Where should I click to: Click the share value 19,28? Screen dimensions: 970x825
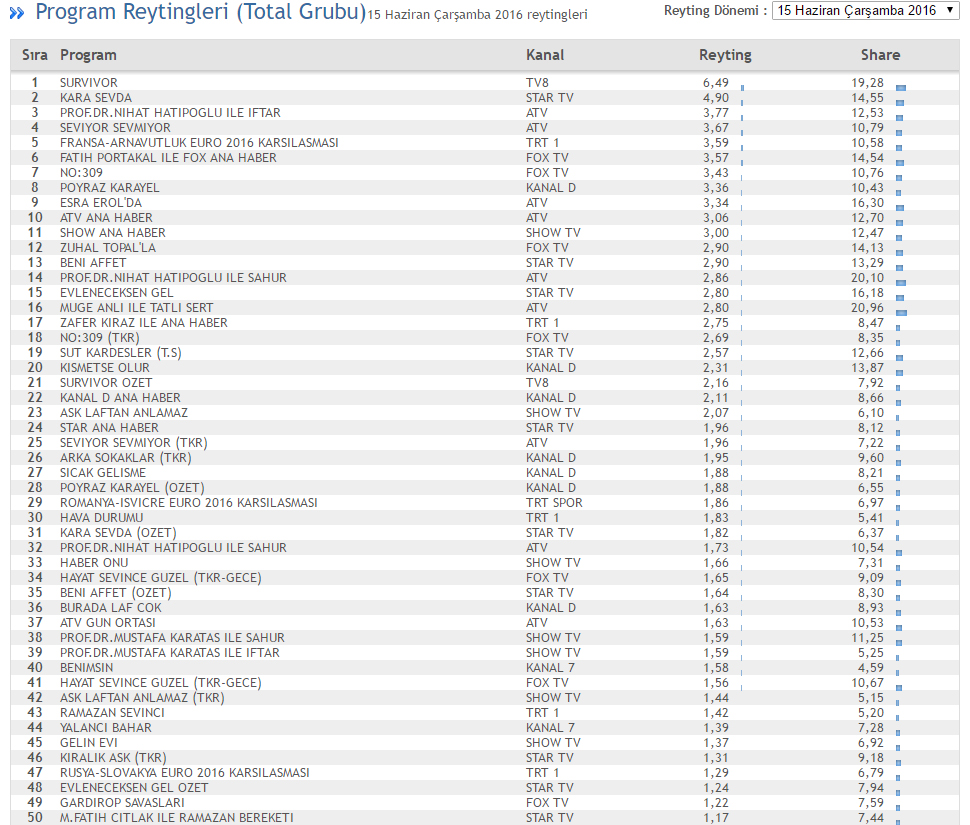coord(867,83)
